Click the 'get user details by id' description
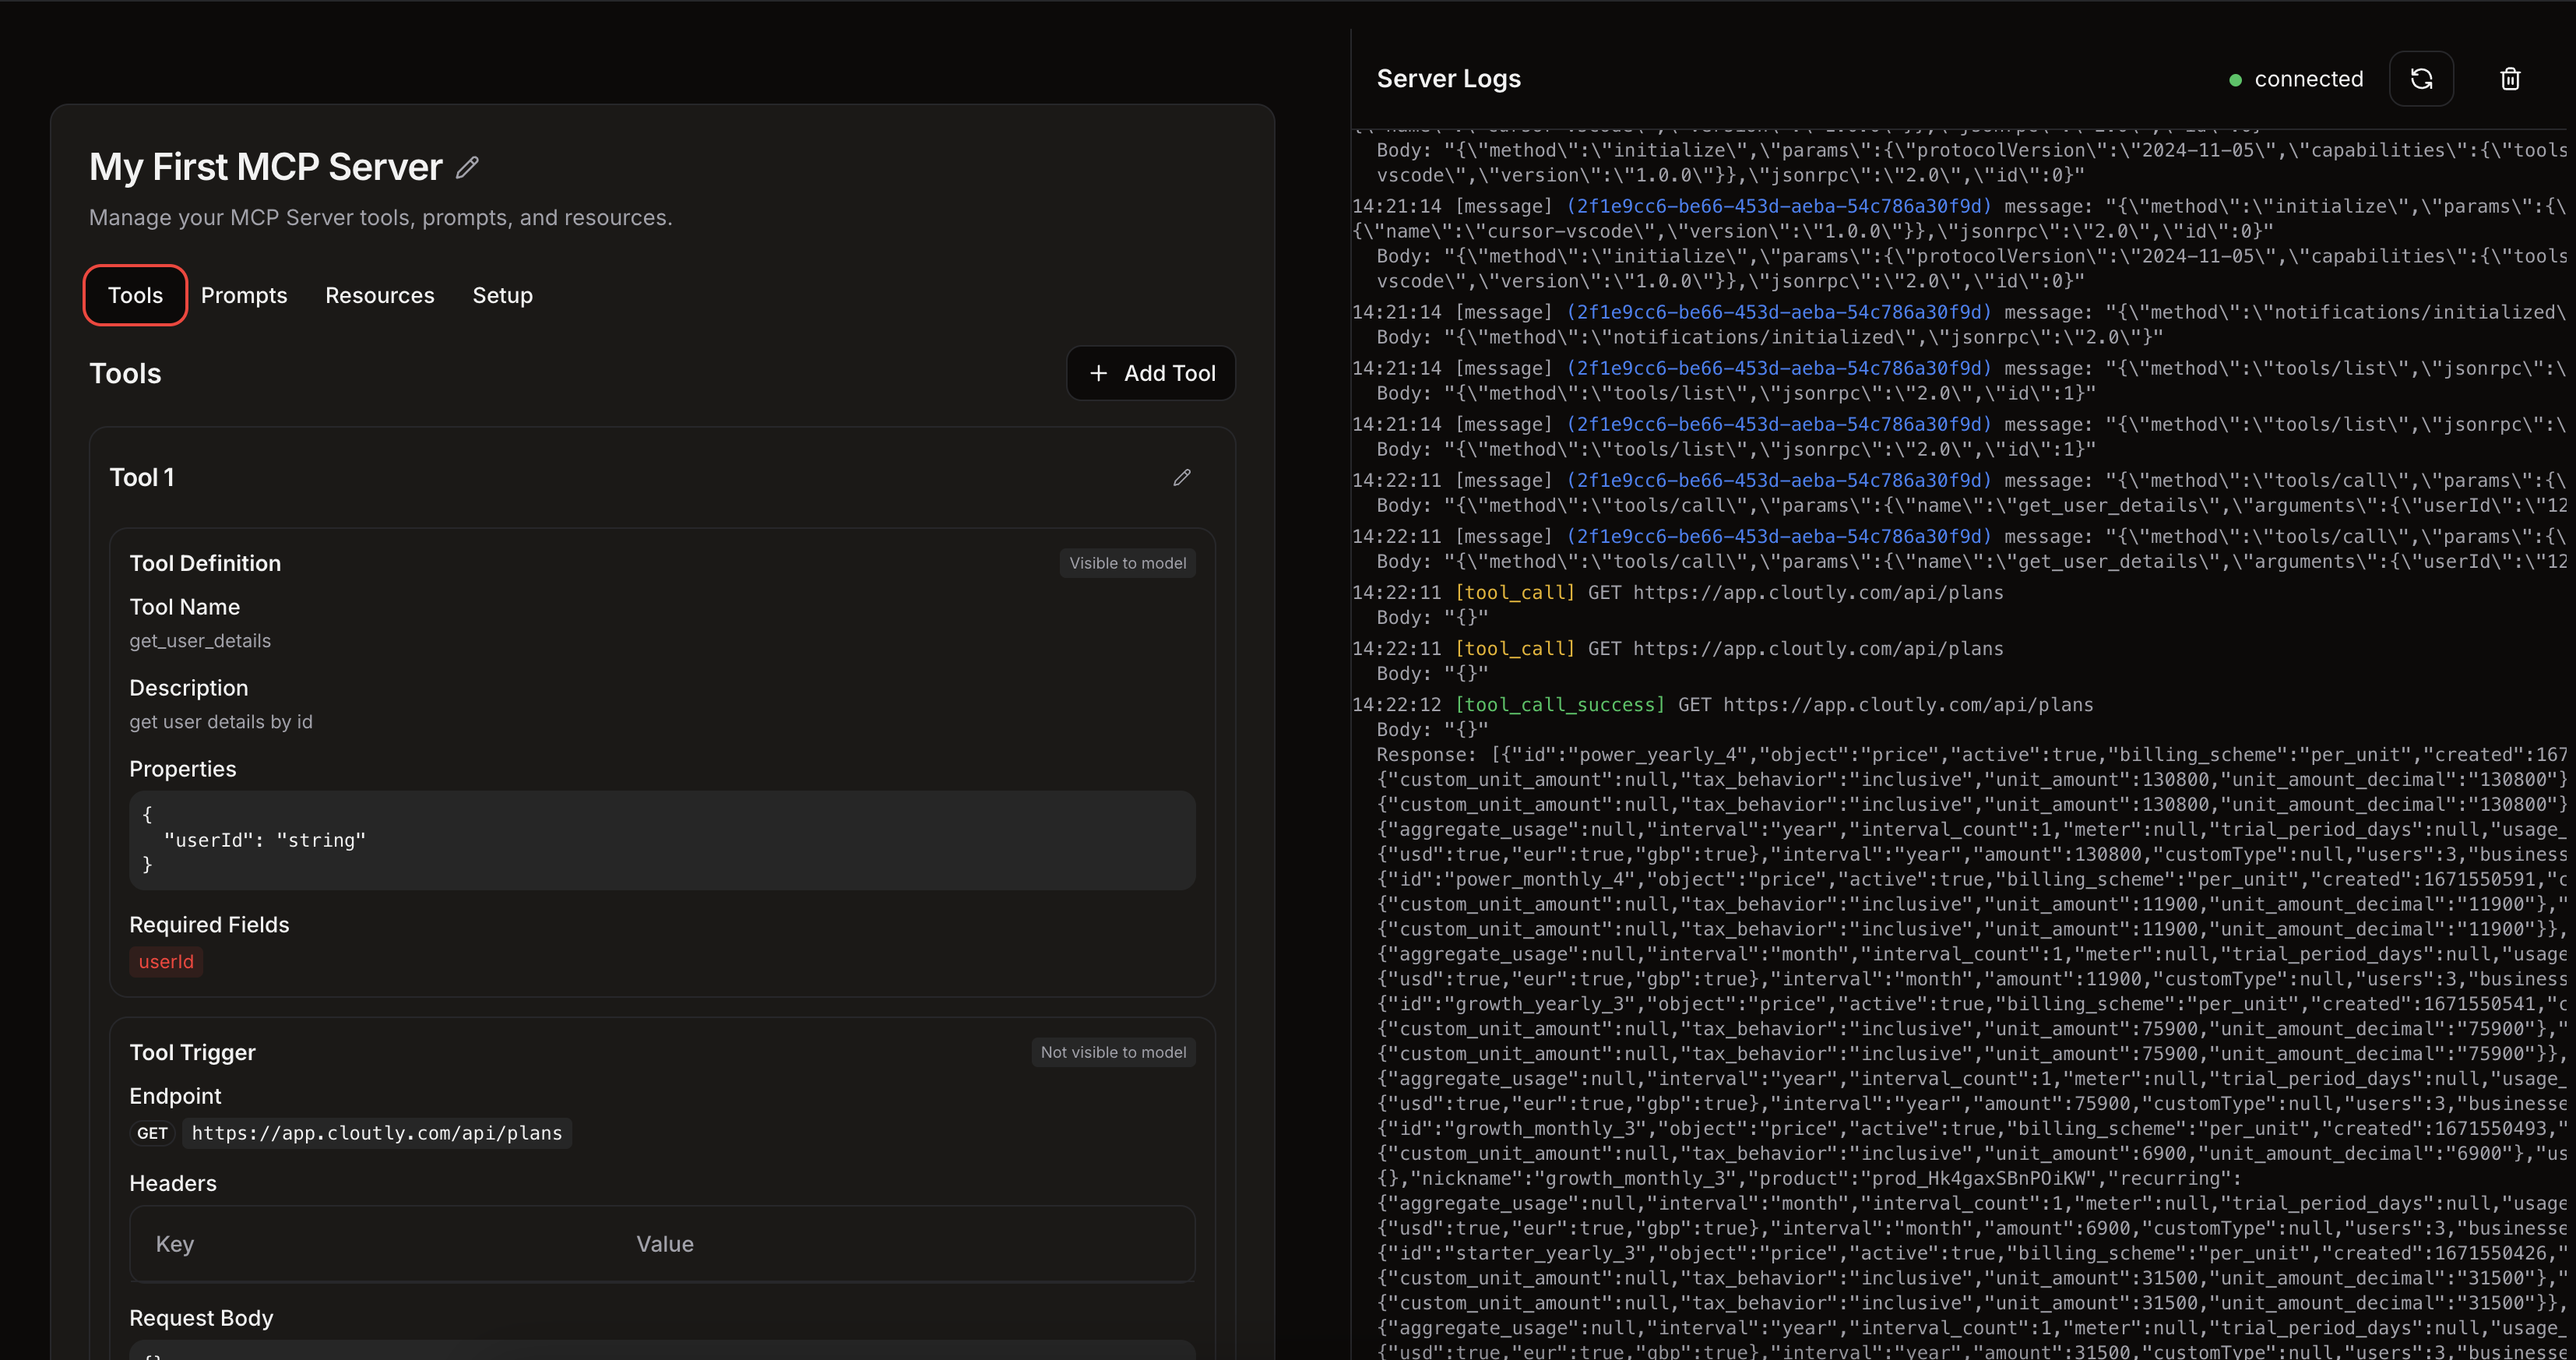Image resolution: width=2576 pixels, height=1360 pixels. (221, 722)
